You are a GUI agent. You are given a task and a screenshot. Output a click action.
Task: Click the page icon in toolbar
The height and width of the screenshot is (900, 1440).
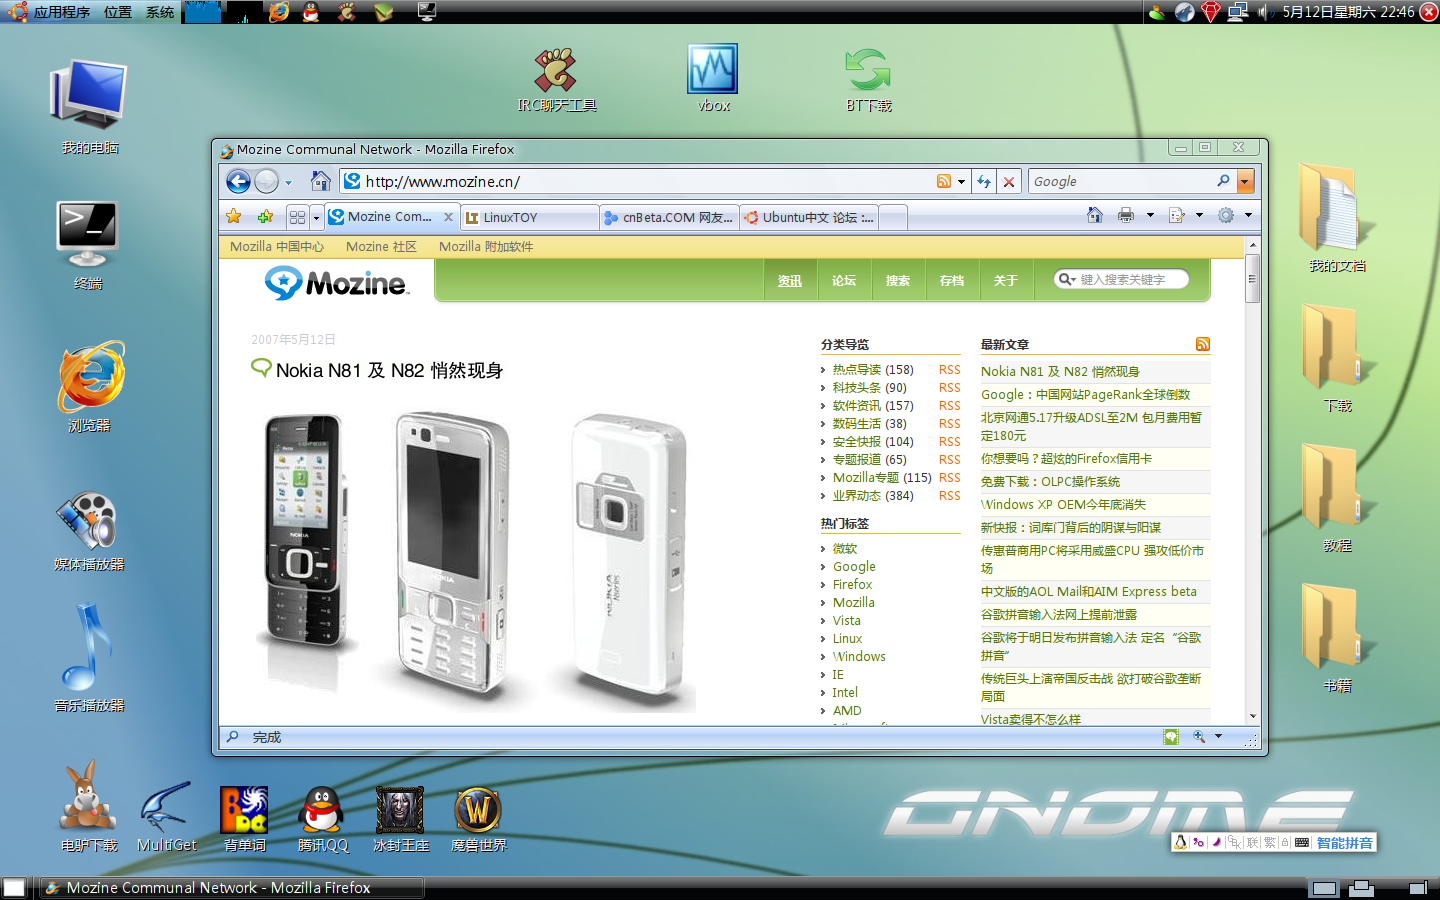pos(1176,215)
